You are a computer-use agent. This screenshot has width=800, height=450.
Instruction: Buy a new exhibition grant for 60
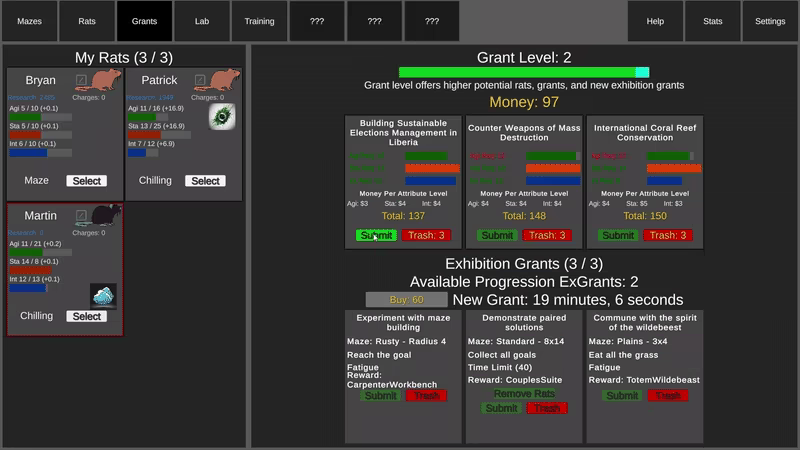click(x=407, y=299)
